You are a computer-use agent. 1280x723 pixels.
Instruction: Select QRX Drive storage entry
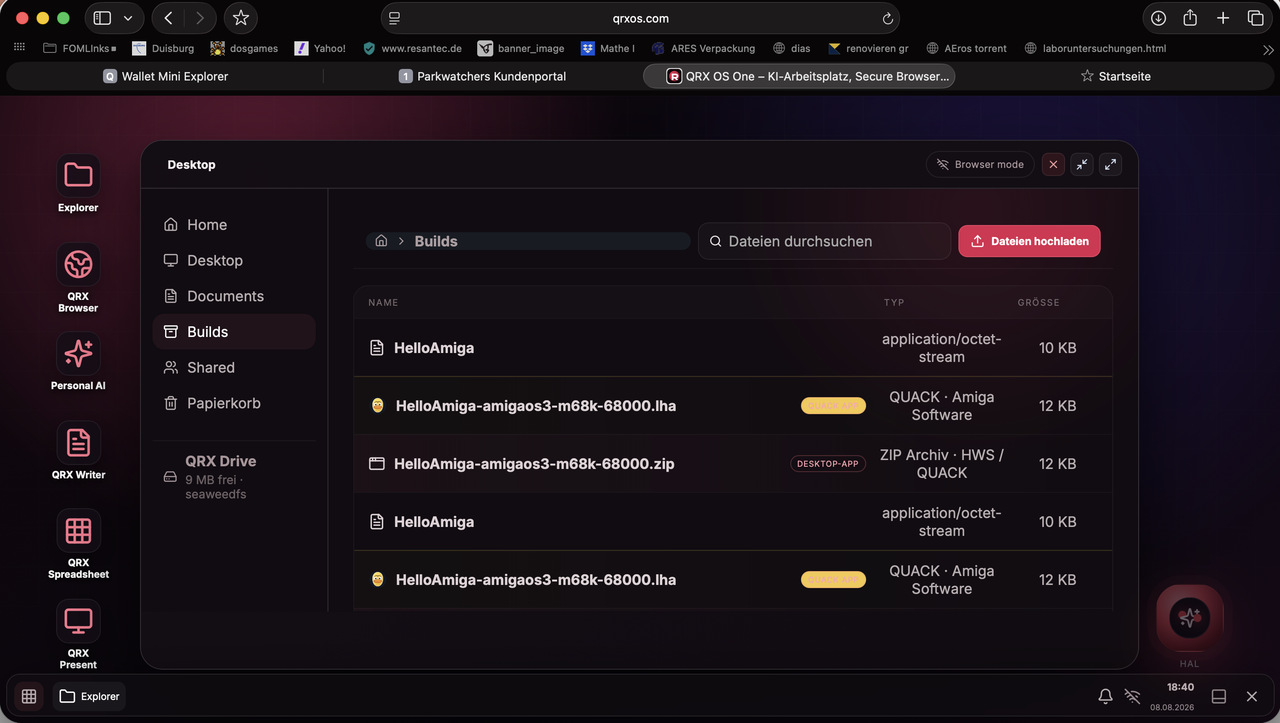234,477
